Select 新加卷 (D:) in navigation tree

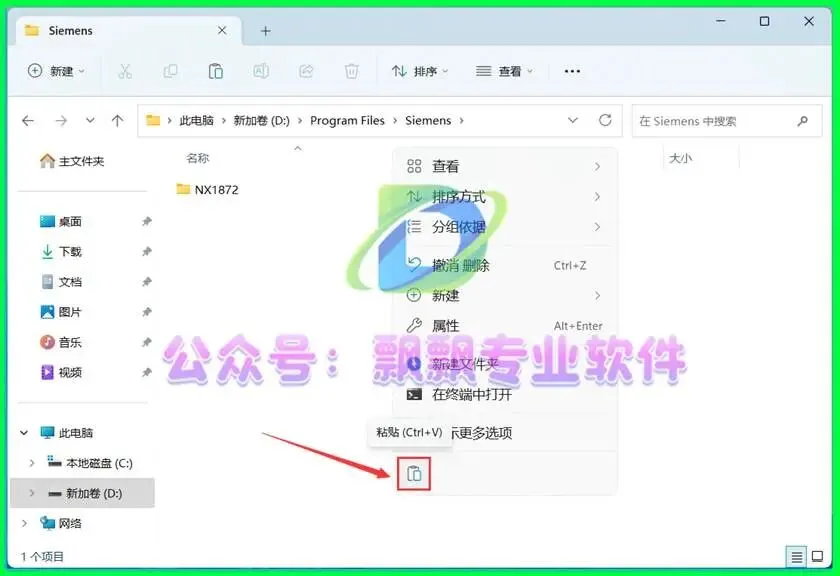(x=85, y=493)
